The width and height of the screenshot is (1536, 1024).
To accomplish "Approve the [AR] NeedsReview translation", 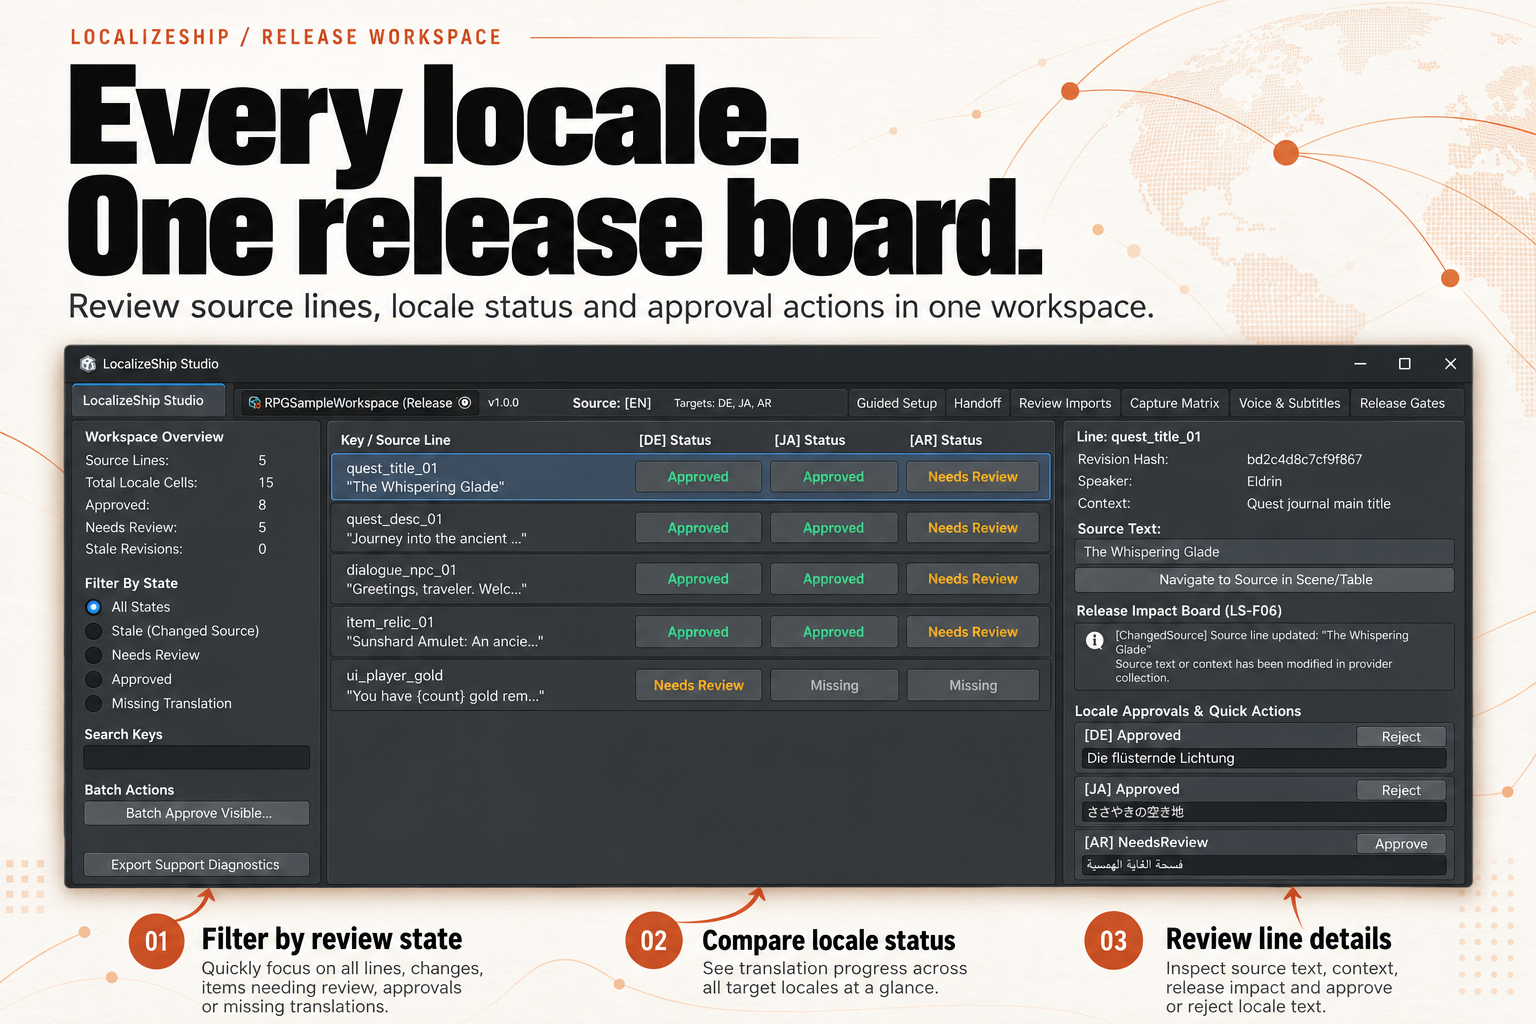I will pos(1401,844).
